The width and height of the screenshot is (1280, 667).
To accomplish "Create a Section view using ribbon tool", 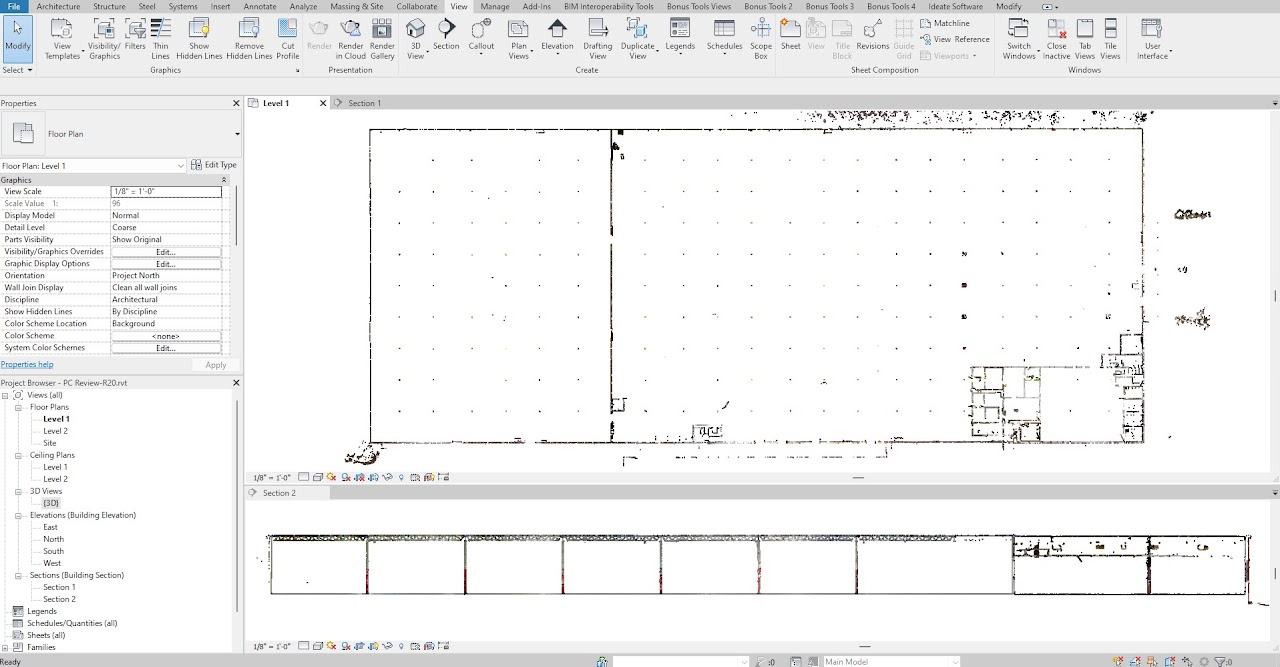I will coord(446,38).
